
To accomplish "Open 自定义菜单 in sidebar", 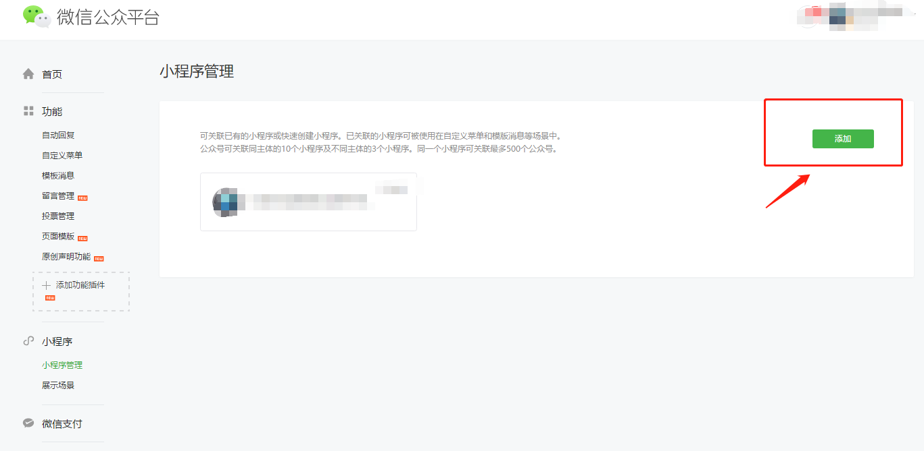I will [62, 156].
